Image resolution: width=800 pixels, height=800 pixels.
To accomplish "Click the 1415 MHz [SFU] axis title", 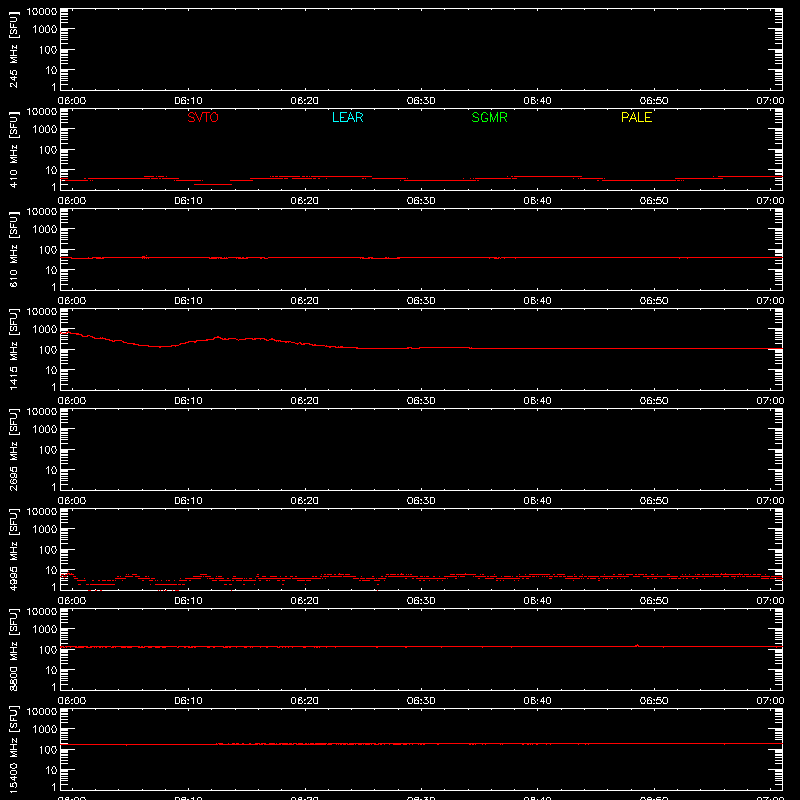I will coord(13,349).
